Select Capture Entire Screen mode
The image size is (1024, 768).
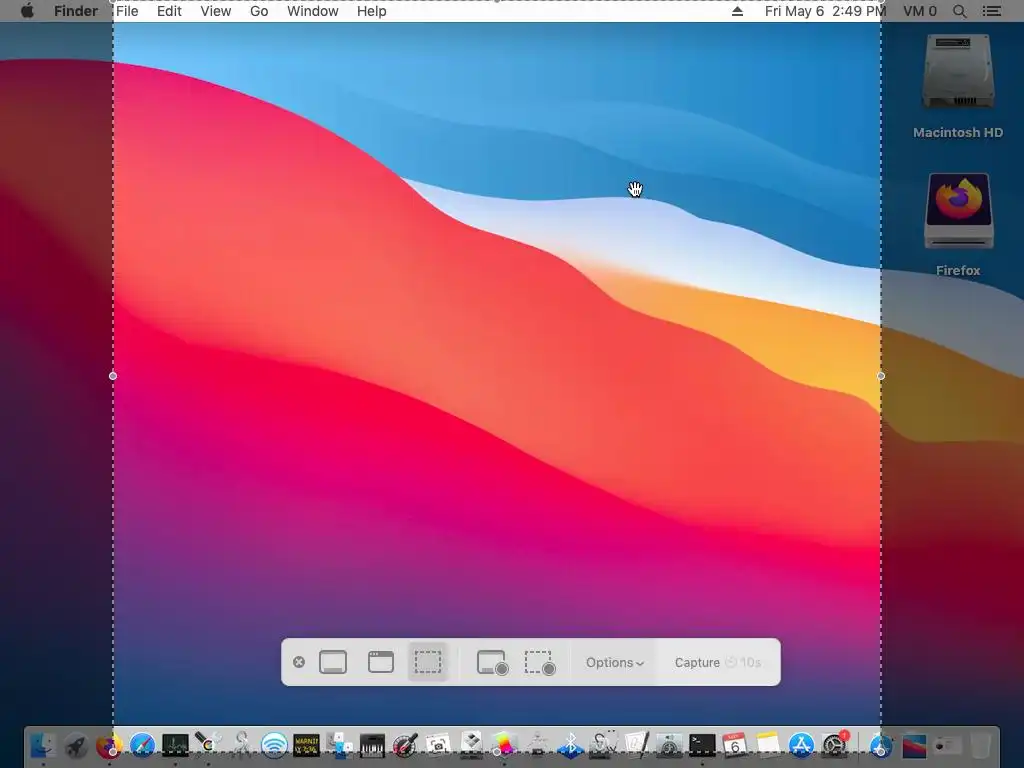click(x=333, y=662)
